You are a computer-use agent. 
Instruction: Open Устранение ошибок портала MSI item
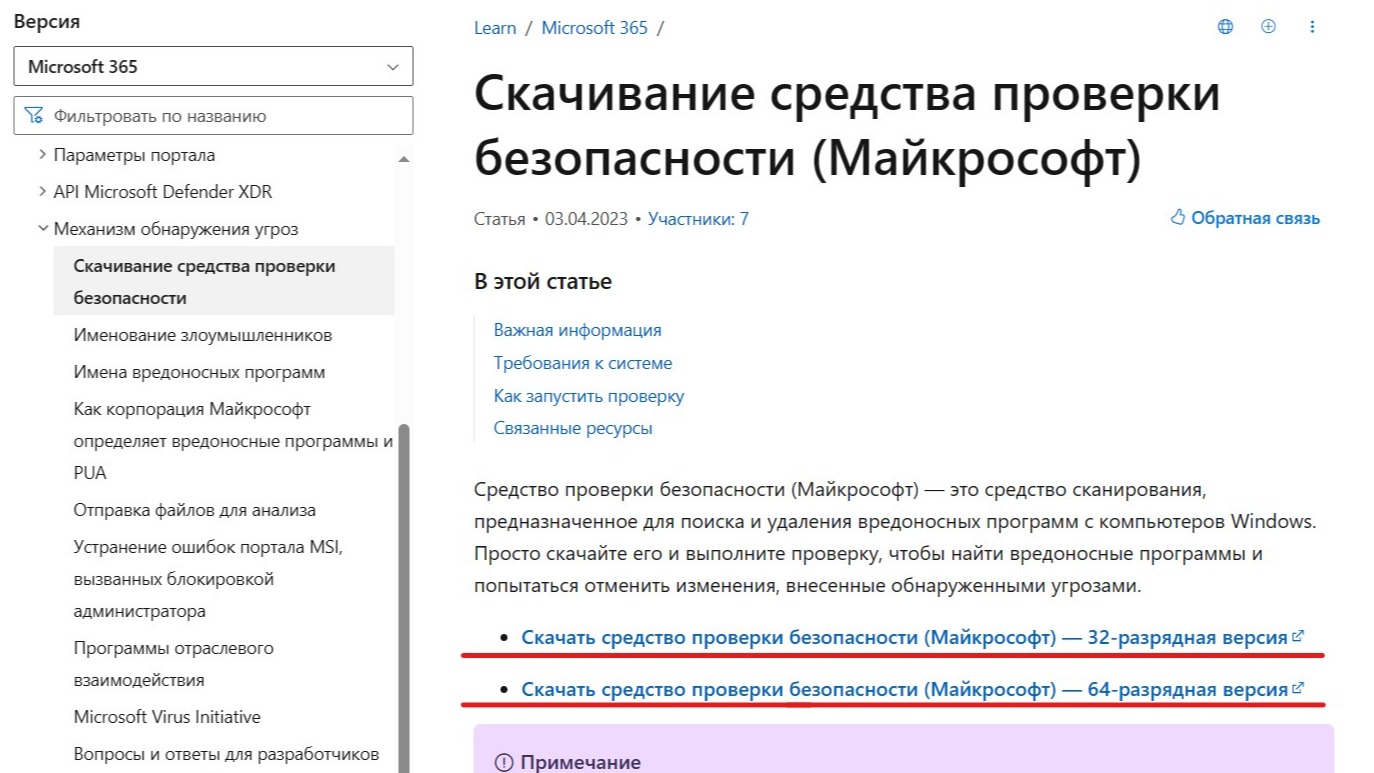(209, 579)
